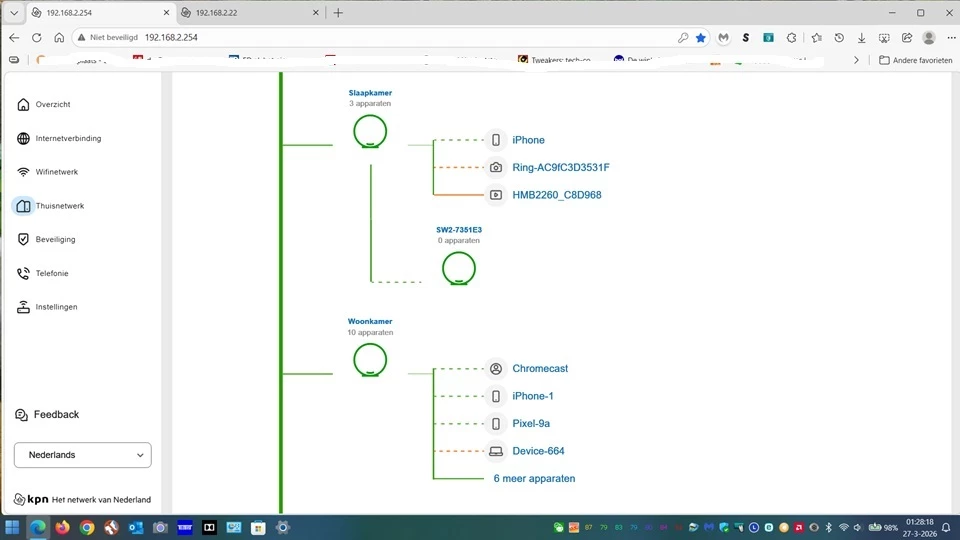The width and height of the screenshot is (960, 540).
Task: Open the browser profile avatar
Action: click(929, 38)
